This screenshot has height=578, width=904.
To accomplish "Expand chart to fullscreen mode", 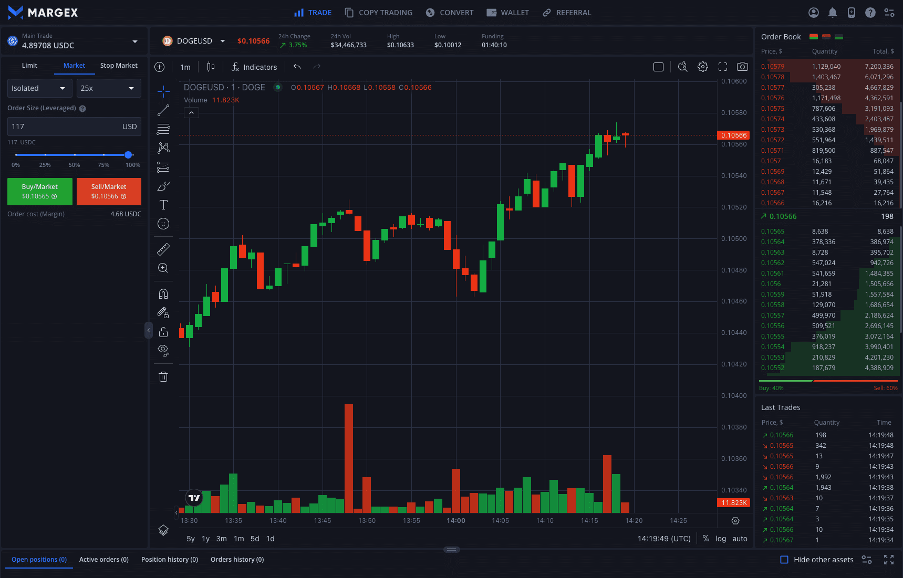I will (x=723, y=66).
